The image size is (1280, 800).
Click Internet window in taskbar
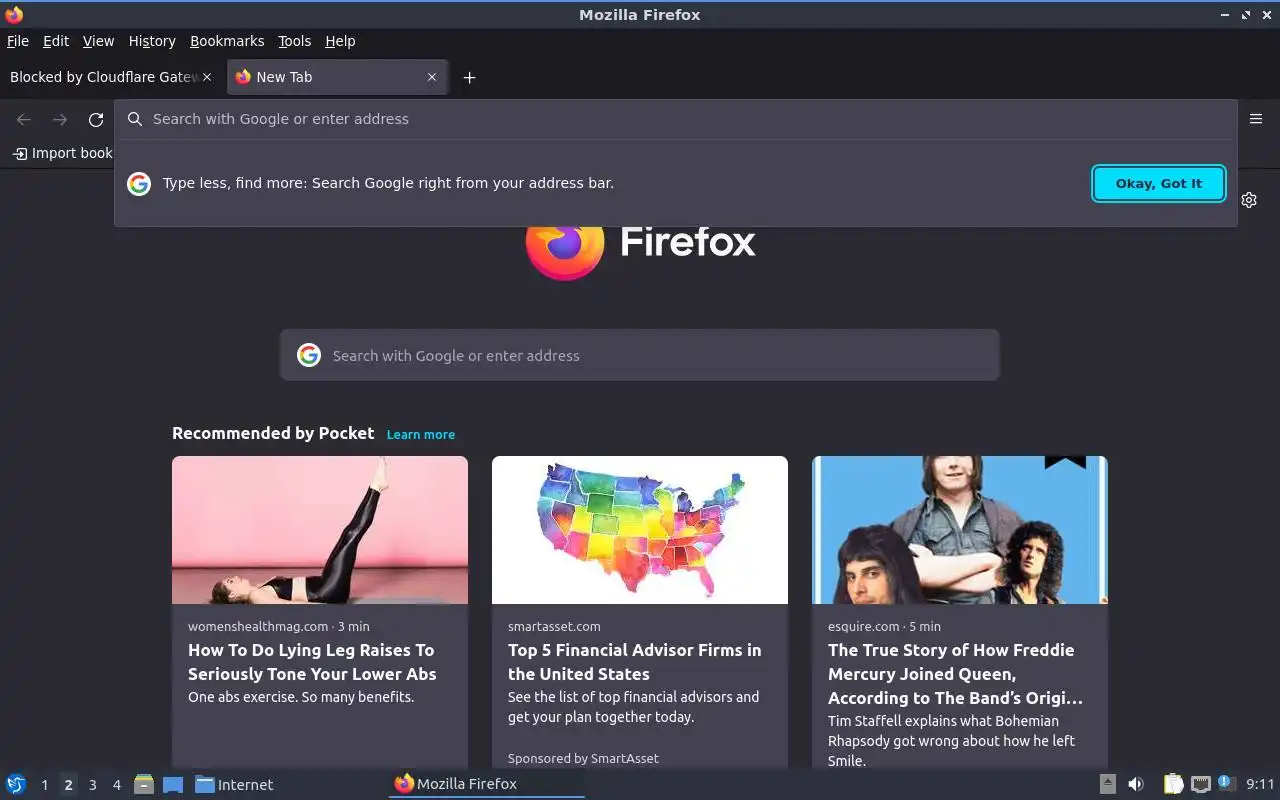234,784
